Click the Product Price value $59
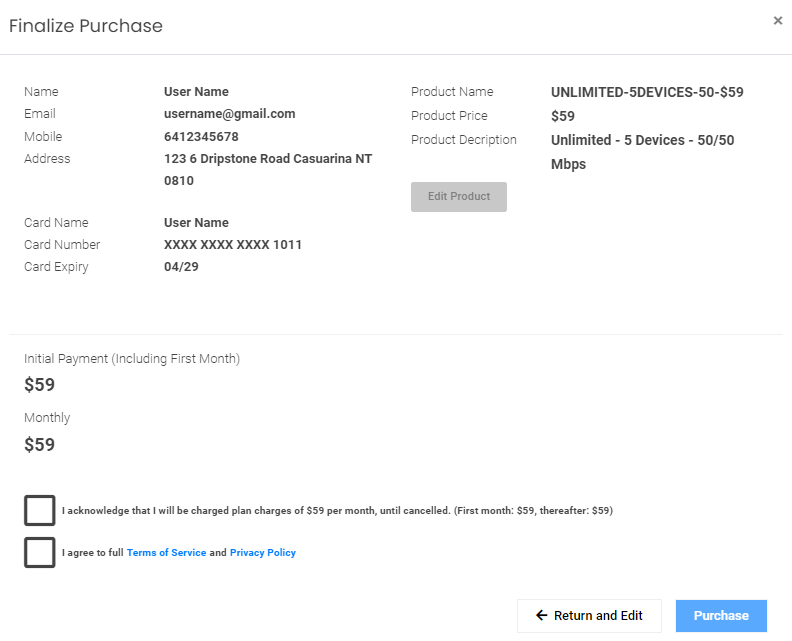Image resolution: width=792 pixels, height=641 pixels. pos(563,116)
